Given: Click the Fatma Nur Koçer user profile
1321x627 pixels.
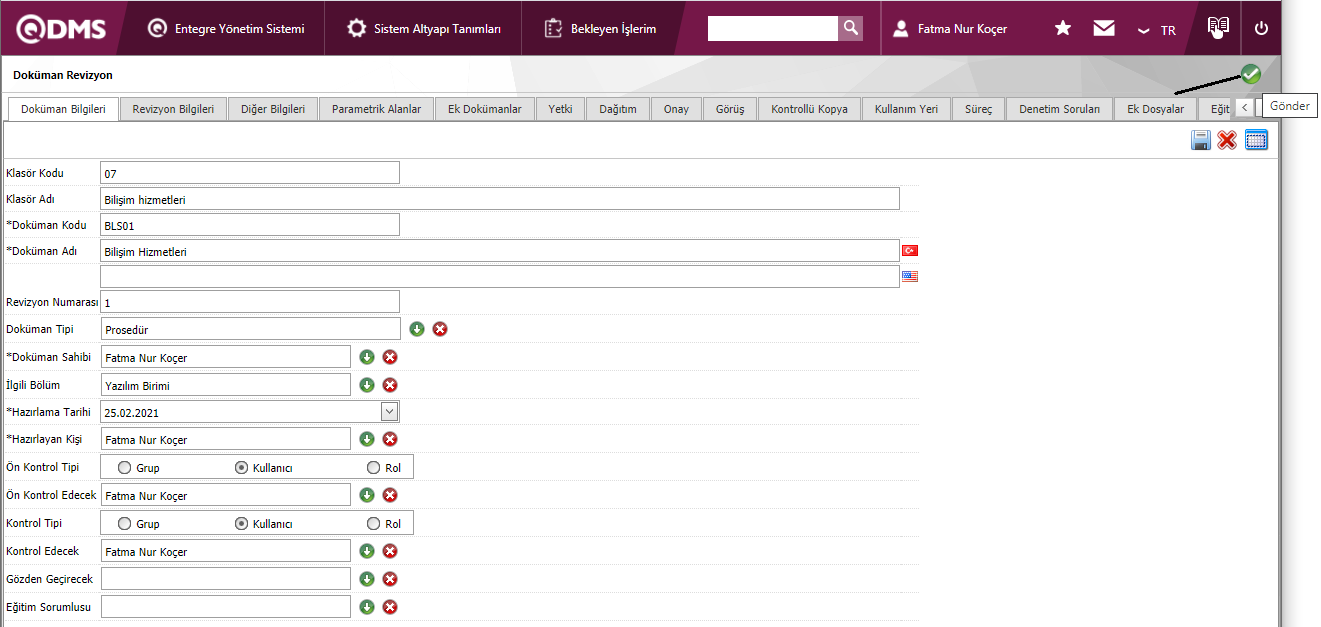Looking at the screenshot, I should pos(951,29).
